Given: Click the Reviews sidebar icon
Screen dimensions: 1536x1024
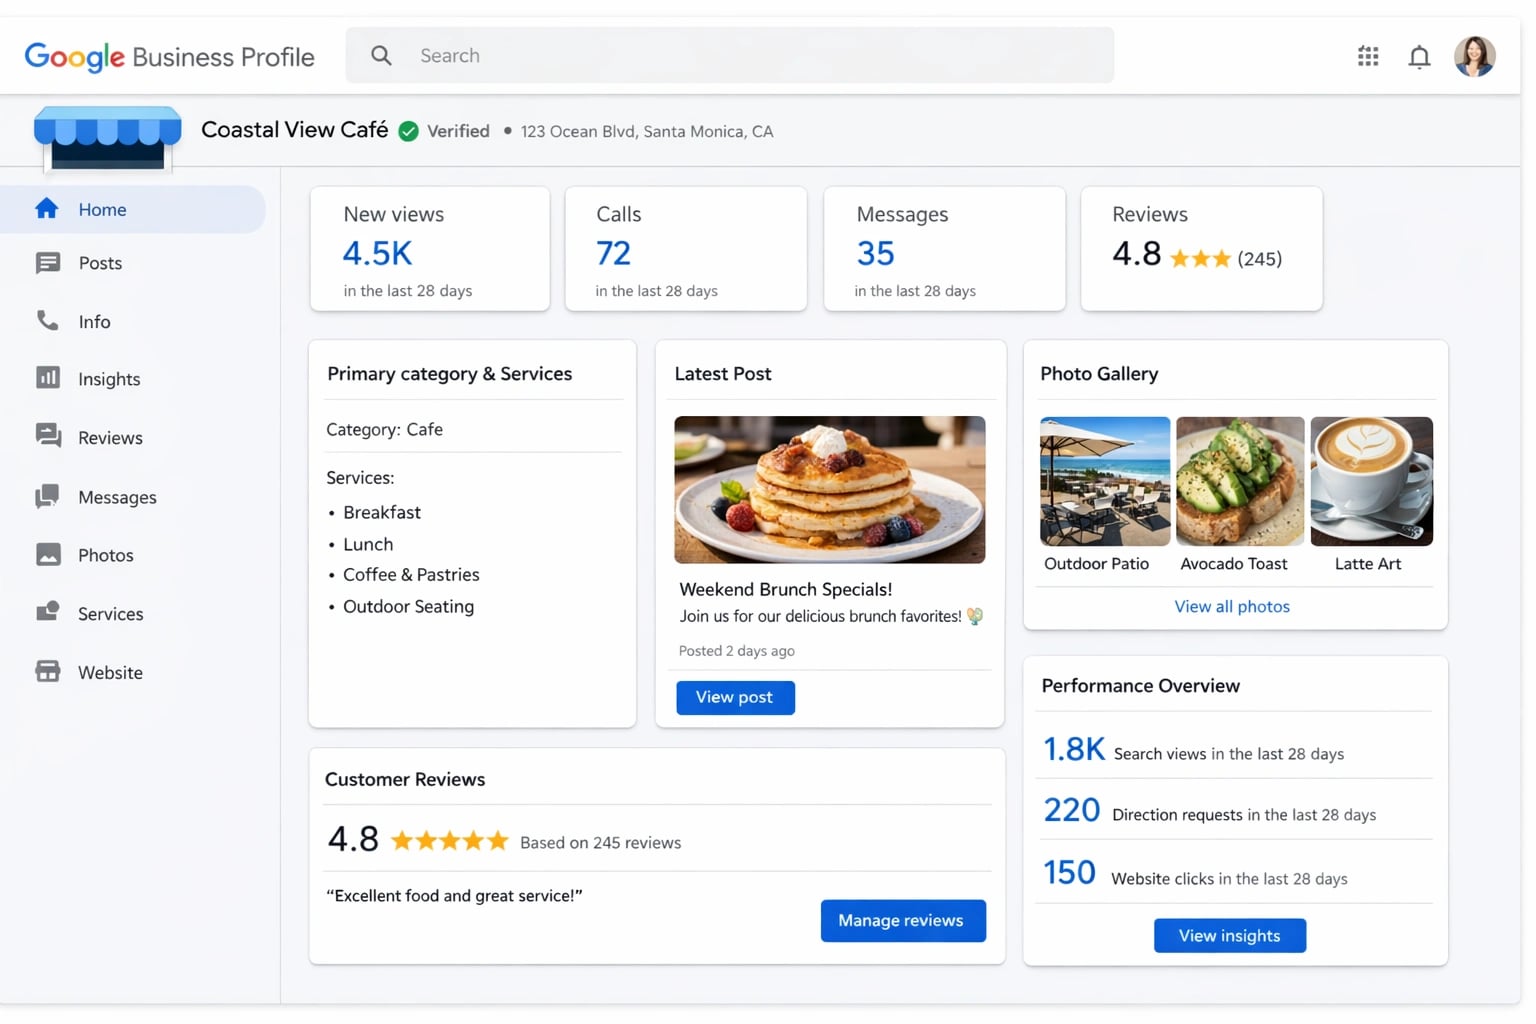Looking at the screenshot, I should [x=48, y=437].
